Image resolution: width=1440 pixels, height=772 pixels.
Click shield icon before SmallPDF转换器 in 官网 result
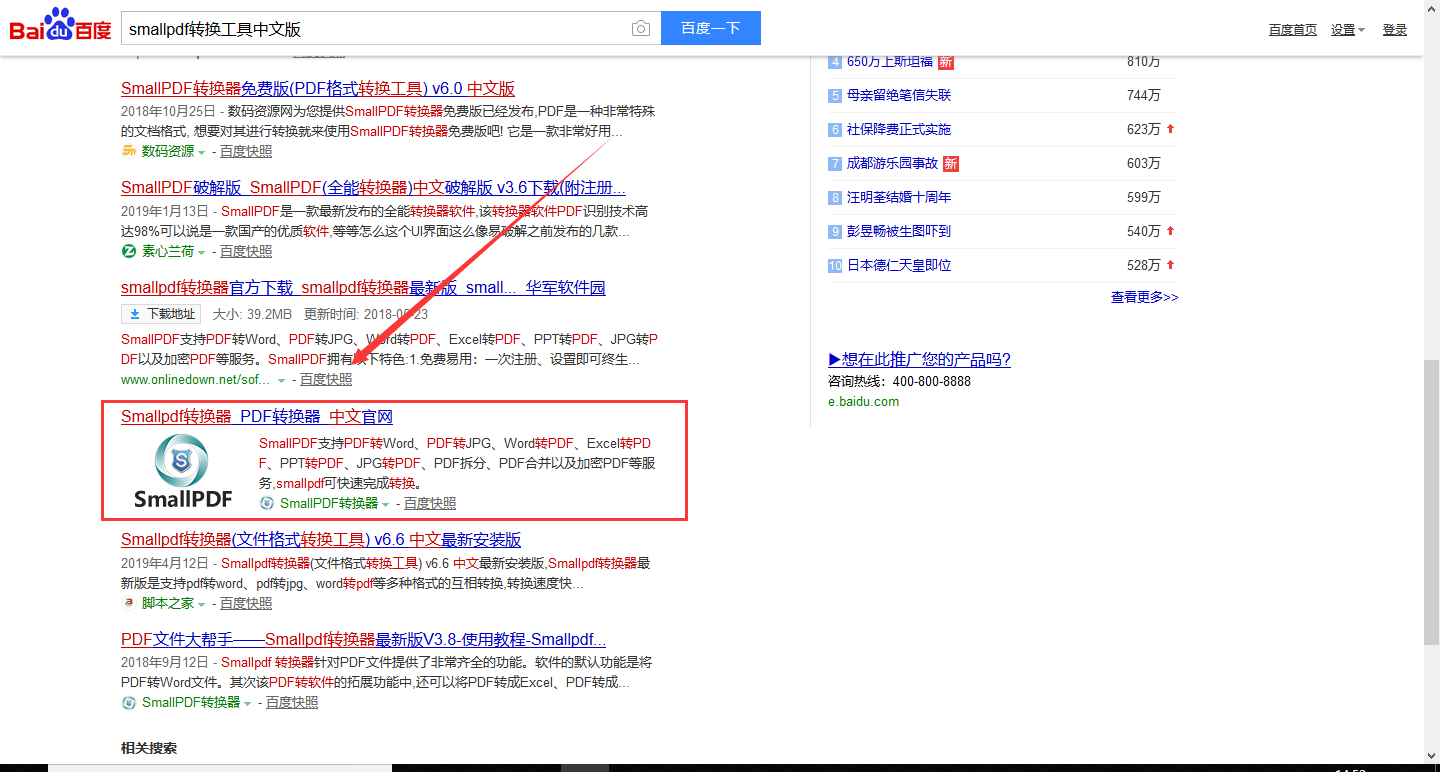(267, 503)
